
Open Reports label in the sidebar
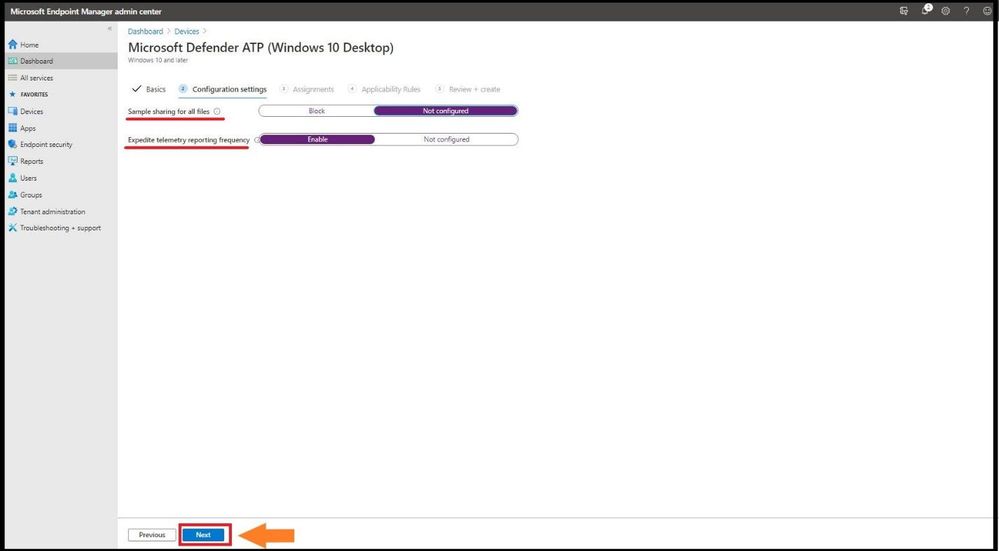coord(32,161)
